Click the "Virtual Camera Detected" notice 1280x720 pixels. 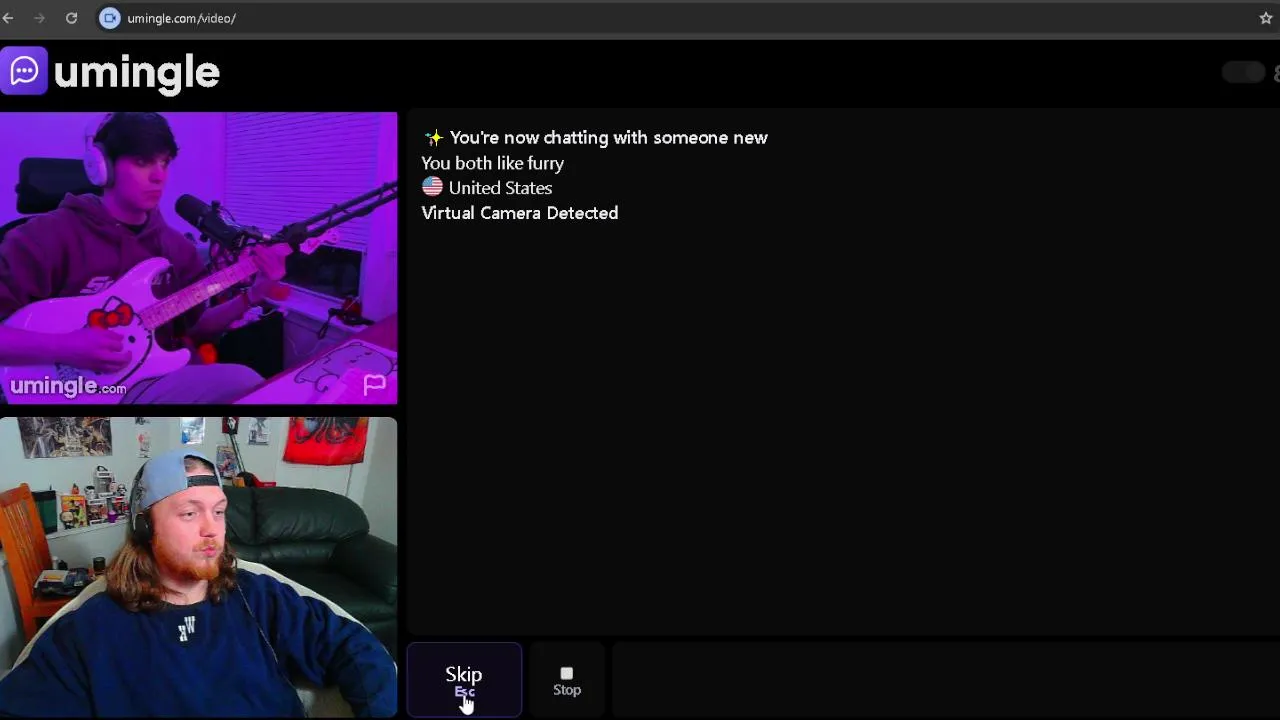click(520, 213)
